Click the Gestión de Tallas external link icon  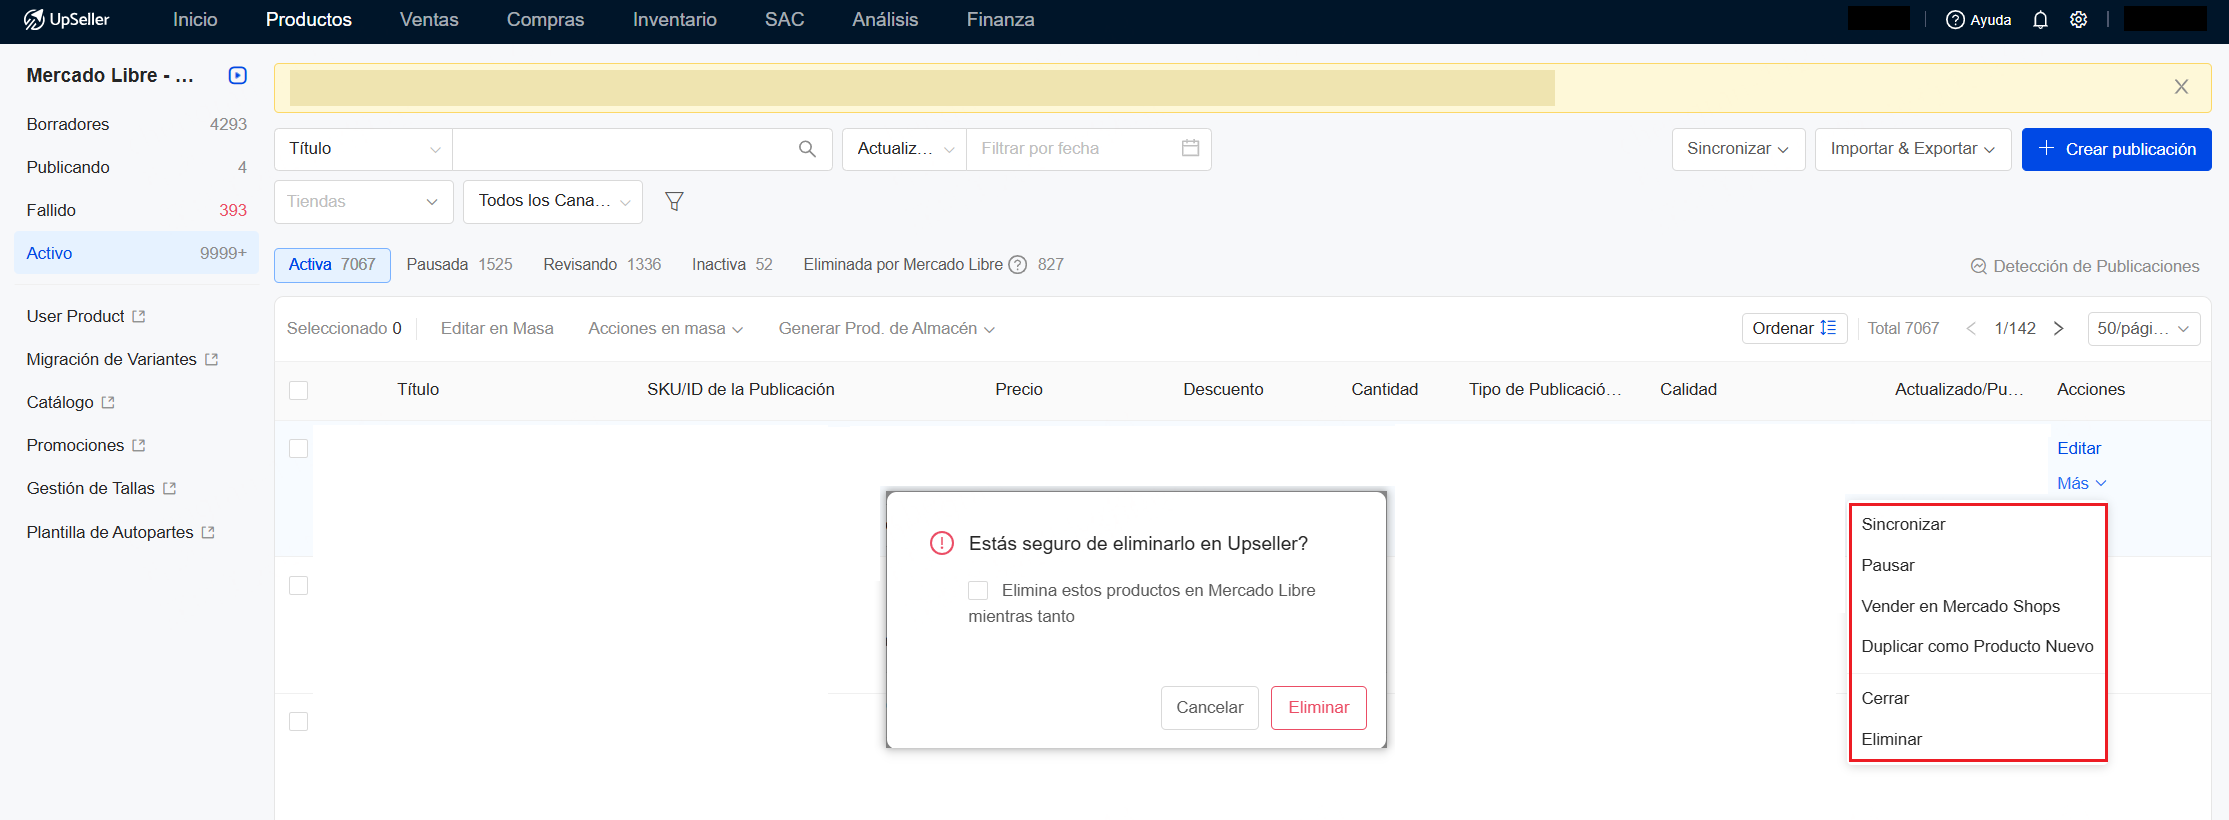pyautogui.click(x=169, y=488)
